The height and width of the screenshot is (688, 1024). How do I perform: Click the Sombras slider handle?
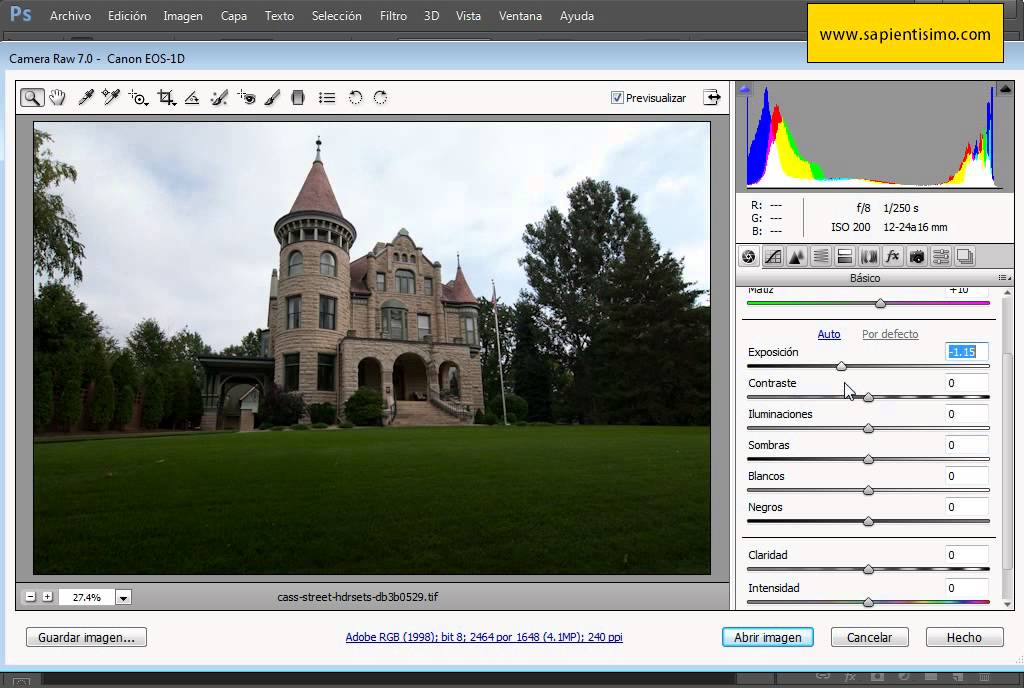pyautogui.click(x=869, y=460)
